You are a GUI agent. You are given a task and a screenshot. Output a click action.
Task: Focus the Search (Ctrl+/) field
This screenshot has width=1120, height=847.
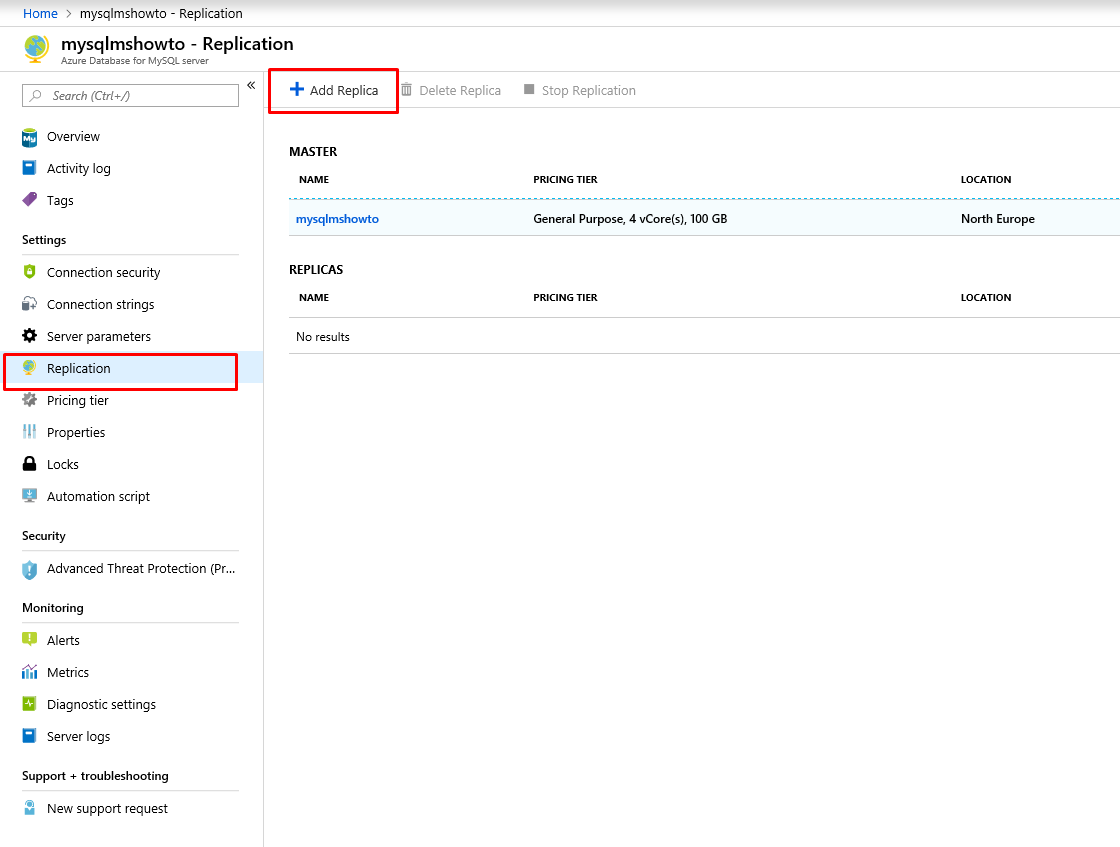point(130,96)
